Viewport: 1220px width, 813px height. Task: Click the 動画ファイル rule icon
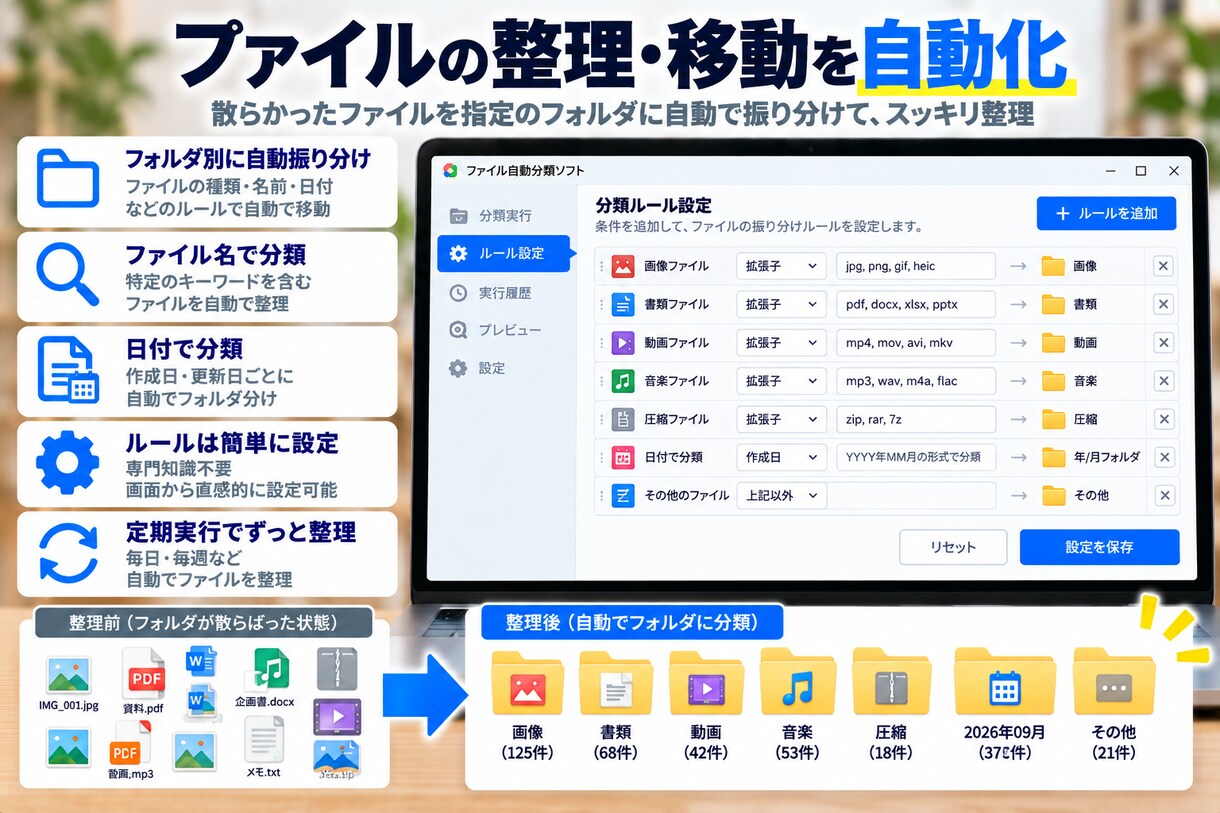(x=623, y=343)
